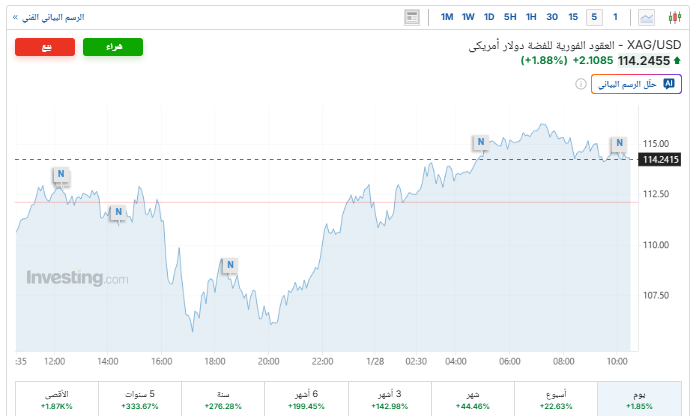Select the 5-minute timeframe
Image resolution: width=693 pixels, height=416 pixels.
tap(594, 17)
